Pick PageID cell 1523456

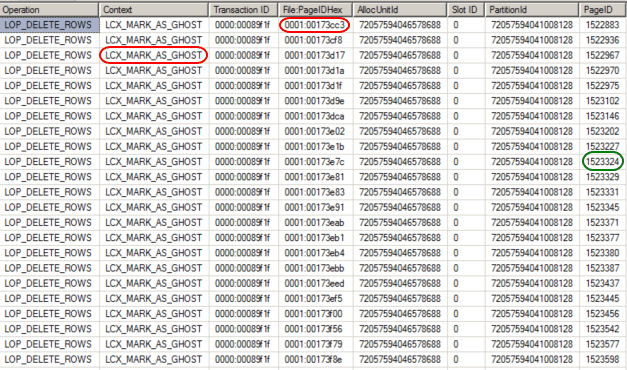pyautogui.click(x=603, y=314)
